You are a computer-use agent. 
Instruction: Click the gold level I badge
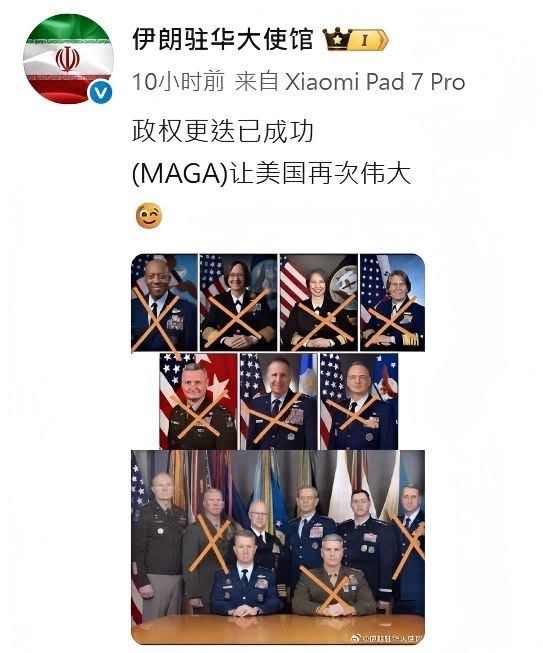tap(368, 40)
